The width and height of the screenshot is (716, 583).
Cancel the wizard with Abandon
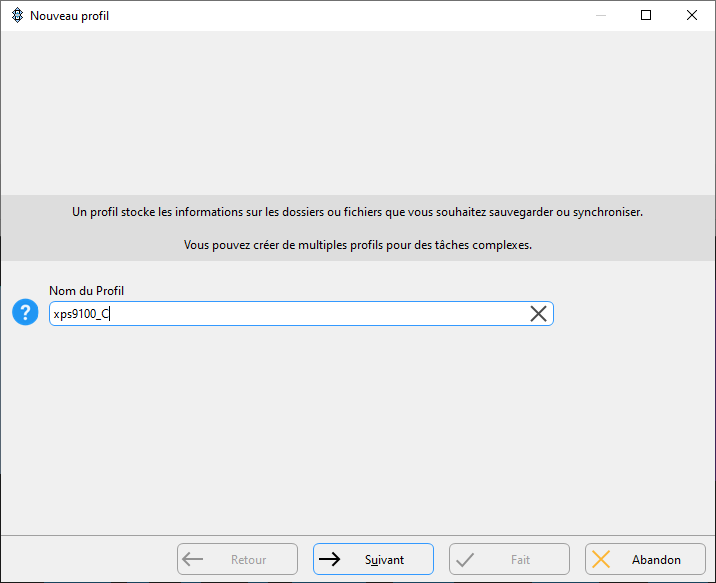click(x=645, y=559)
